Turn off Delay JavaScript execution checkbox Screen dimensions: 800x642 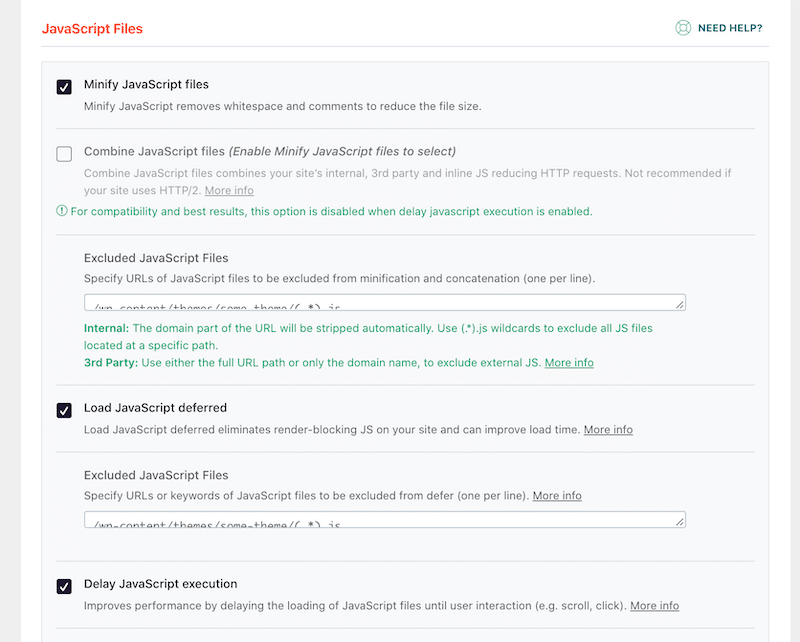(64, 586)
